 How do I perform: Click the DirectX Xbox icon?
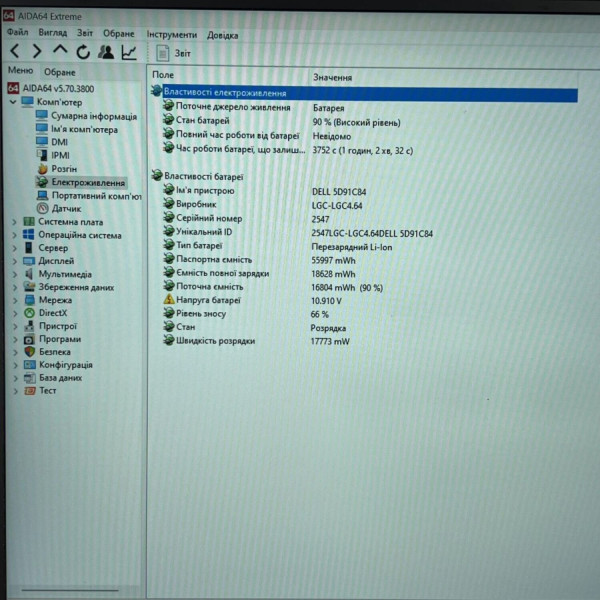coord(29,313)
